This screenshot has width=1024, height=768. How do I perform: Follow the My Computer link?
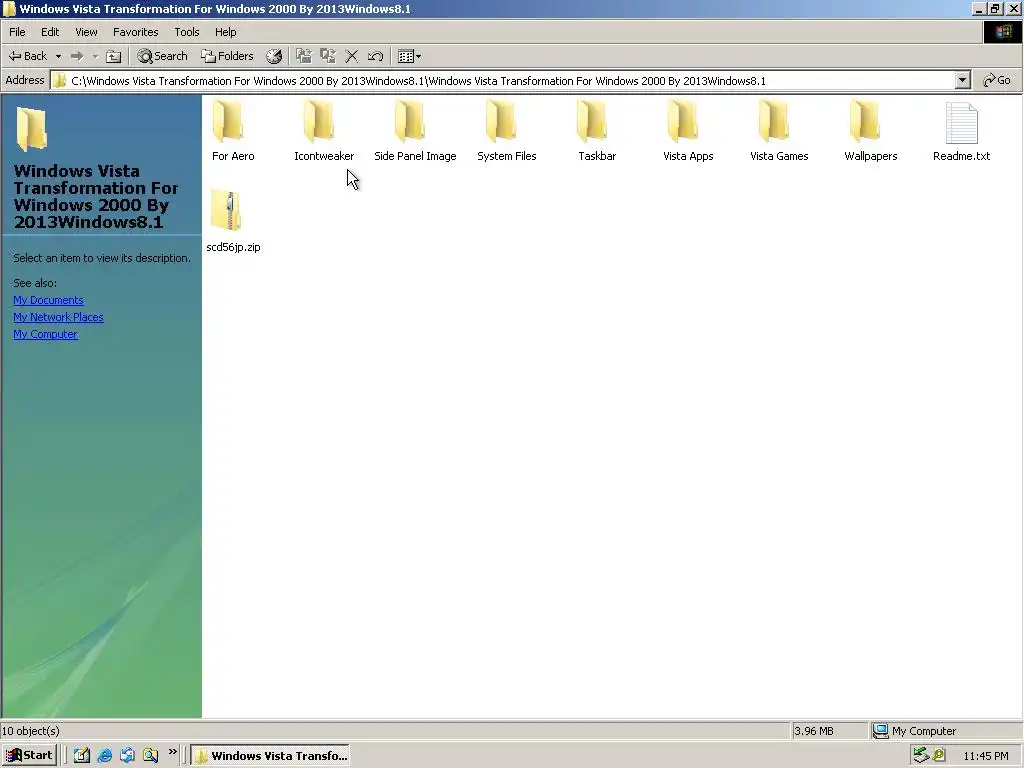click(x=45, y=334)
